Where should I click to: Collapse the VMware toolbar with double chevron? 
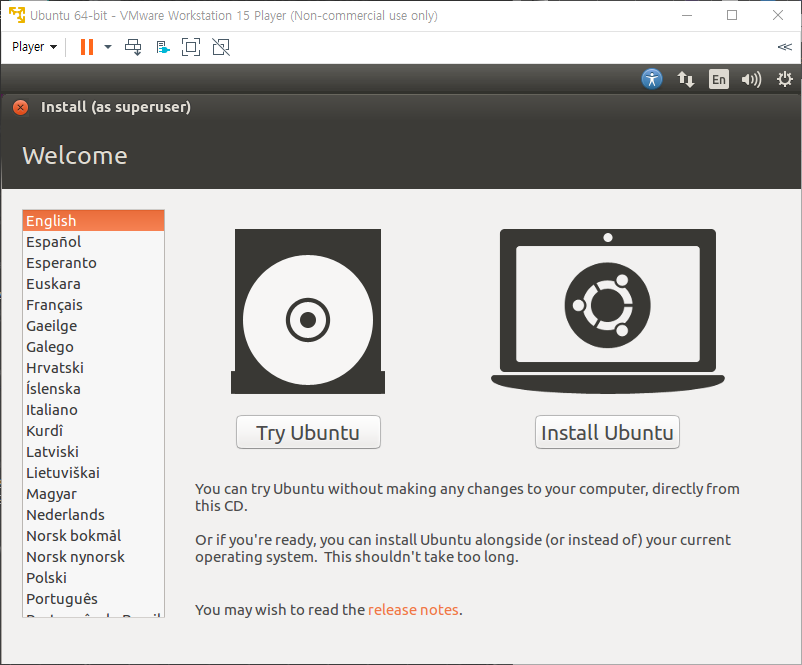(784, 47)
